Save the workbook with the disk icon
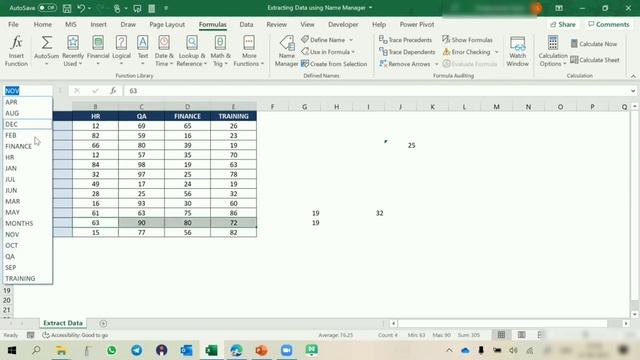 coord(67,8)
